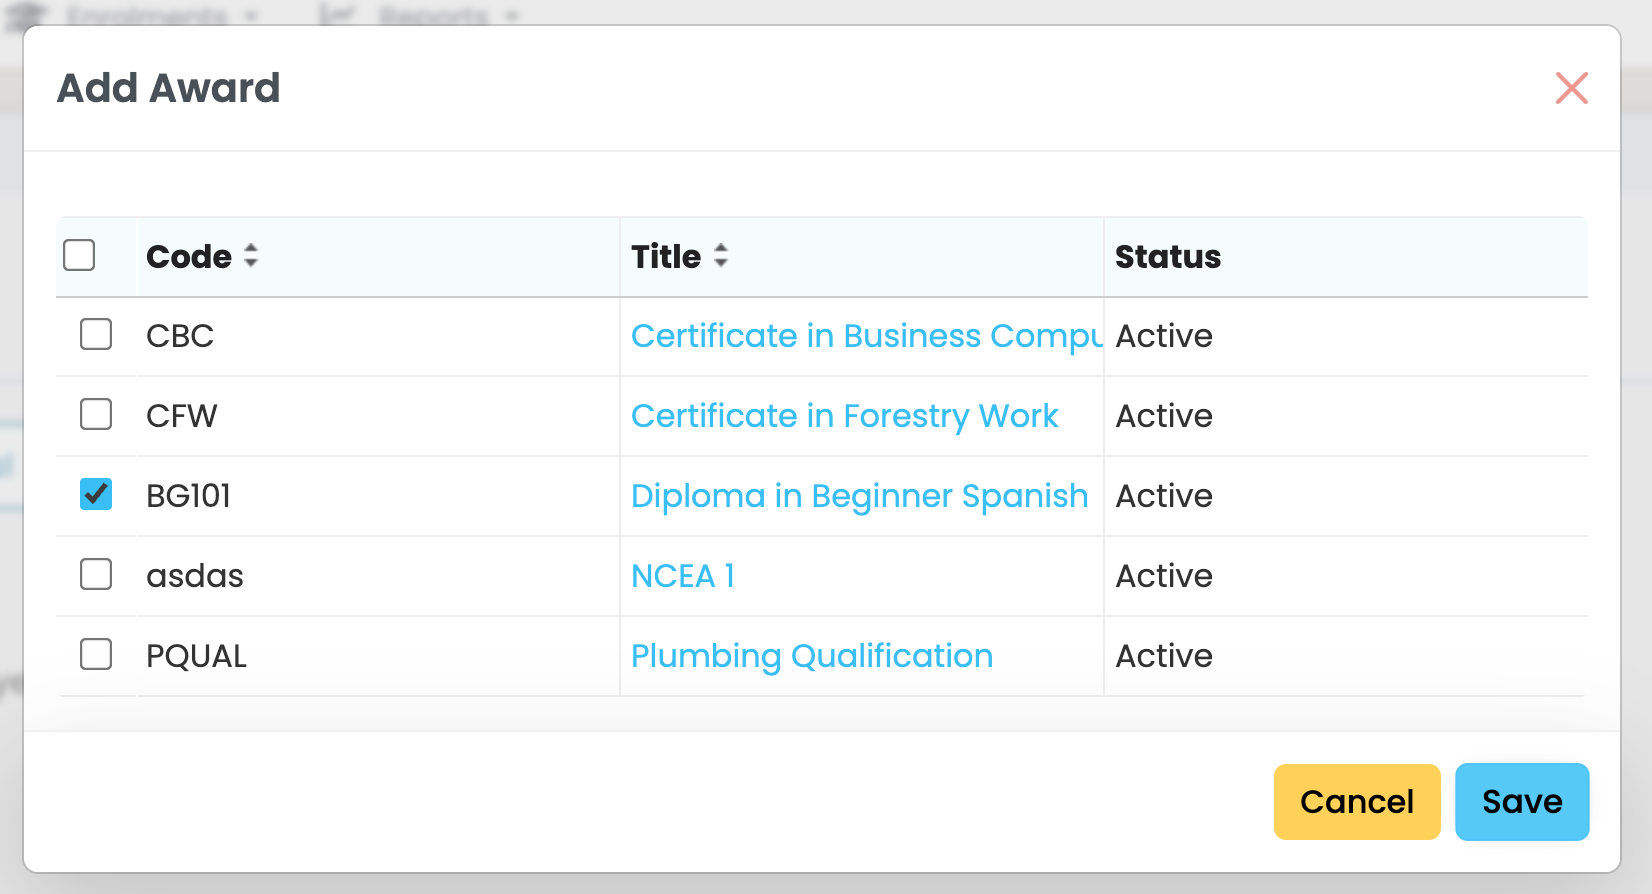This screenshot has height=894, width=1652.
Task: Tick the asdas award checkbox
Action: 96,574
